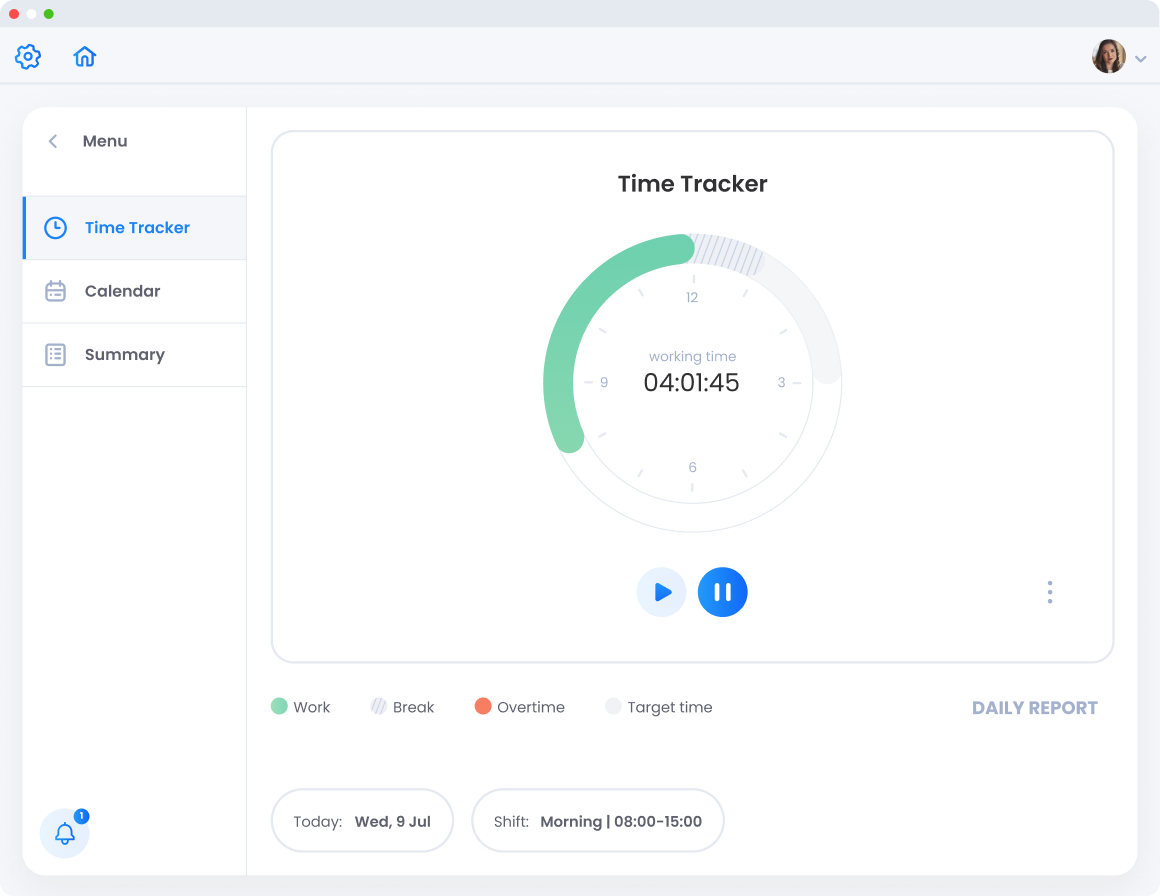Click the user profile avatar
1160x896 pixels.
[1108, 57]
